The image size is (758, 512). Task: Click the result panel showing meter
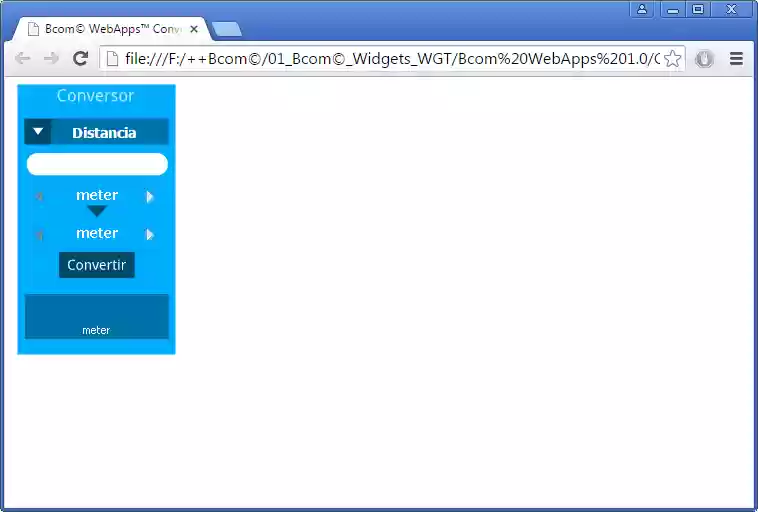(97, 317)
